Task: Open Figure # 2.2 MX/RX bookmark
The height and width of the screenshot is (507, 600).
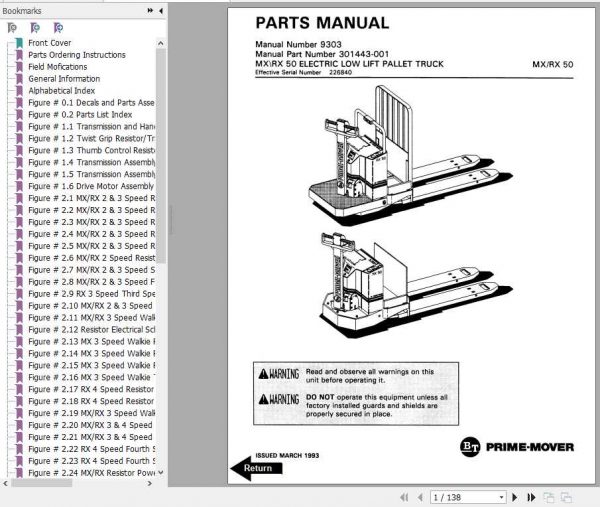Action: (91, 210)
